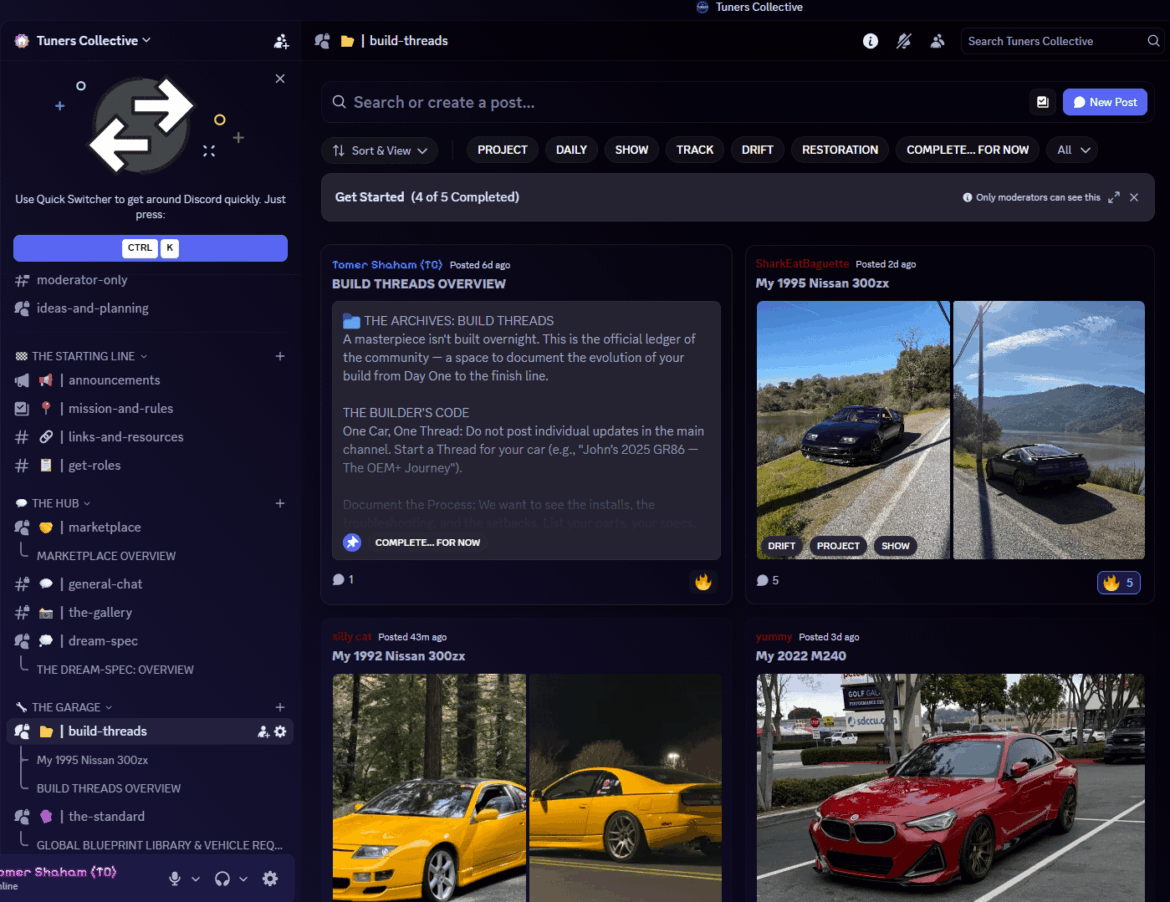The width and height of the screenshot is (1170, 902).
Task: Go to marketplace forum channel
Action: tap(149, 527)
